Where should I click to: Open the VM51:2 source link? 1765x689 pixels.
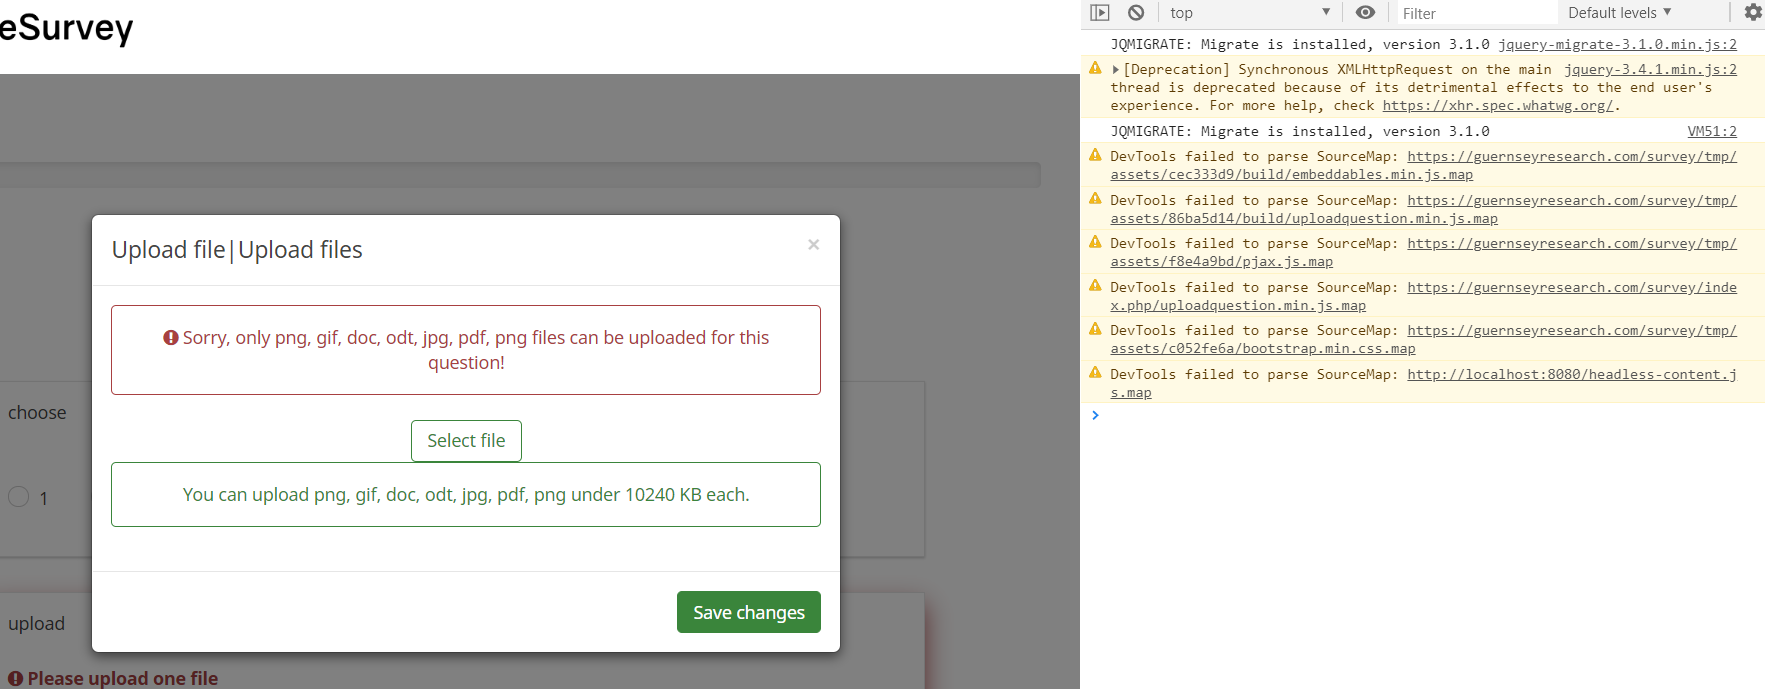1712,132
